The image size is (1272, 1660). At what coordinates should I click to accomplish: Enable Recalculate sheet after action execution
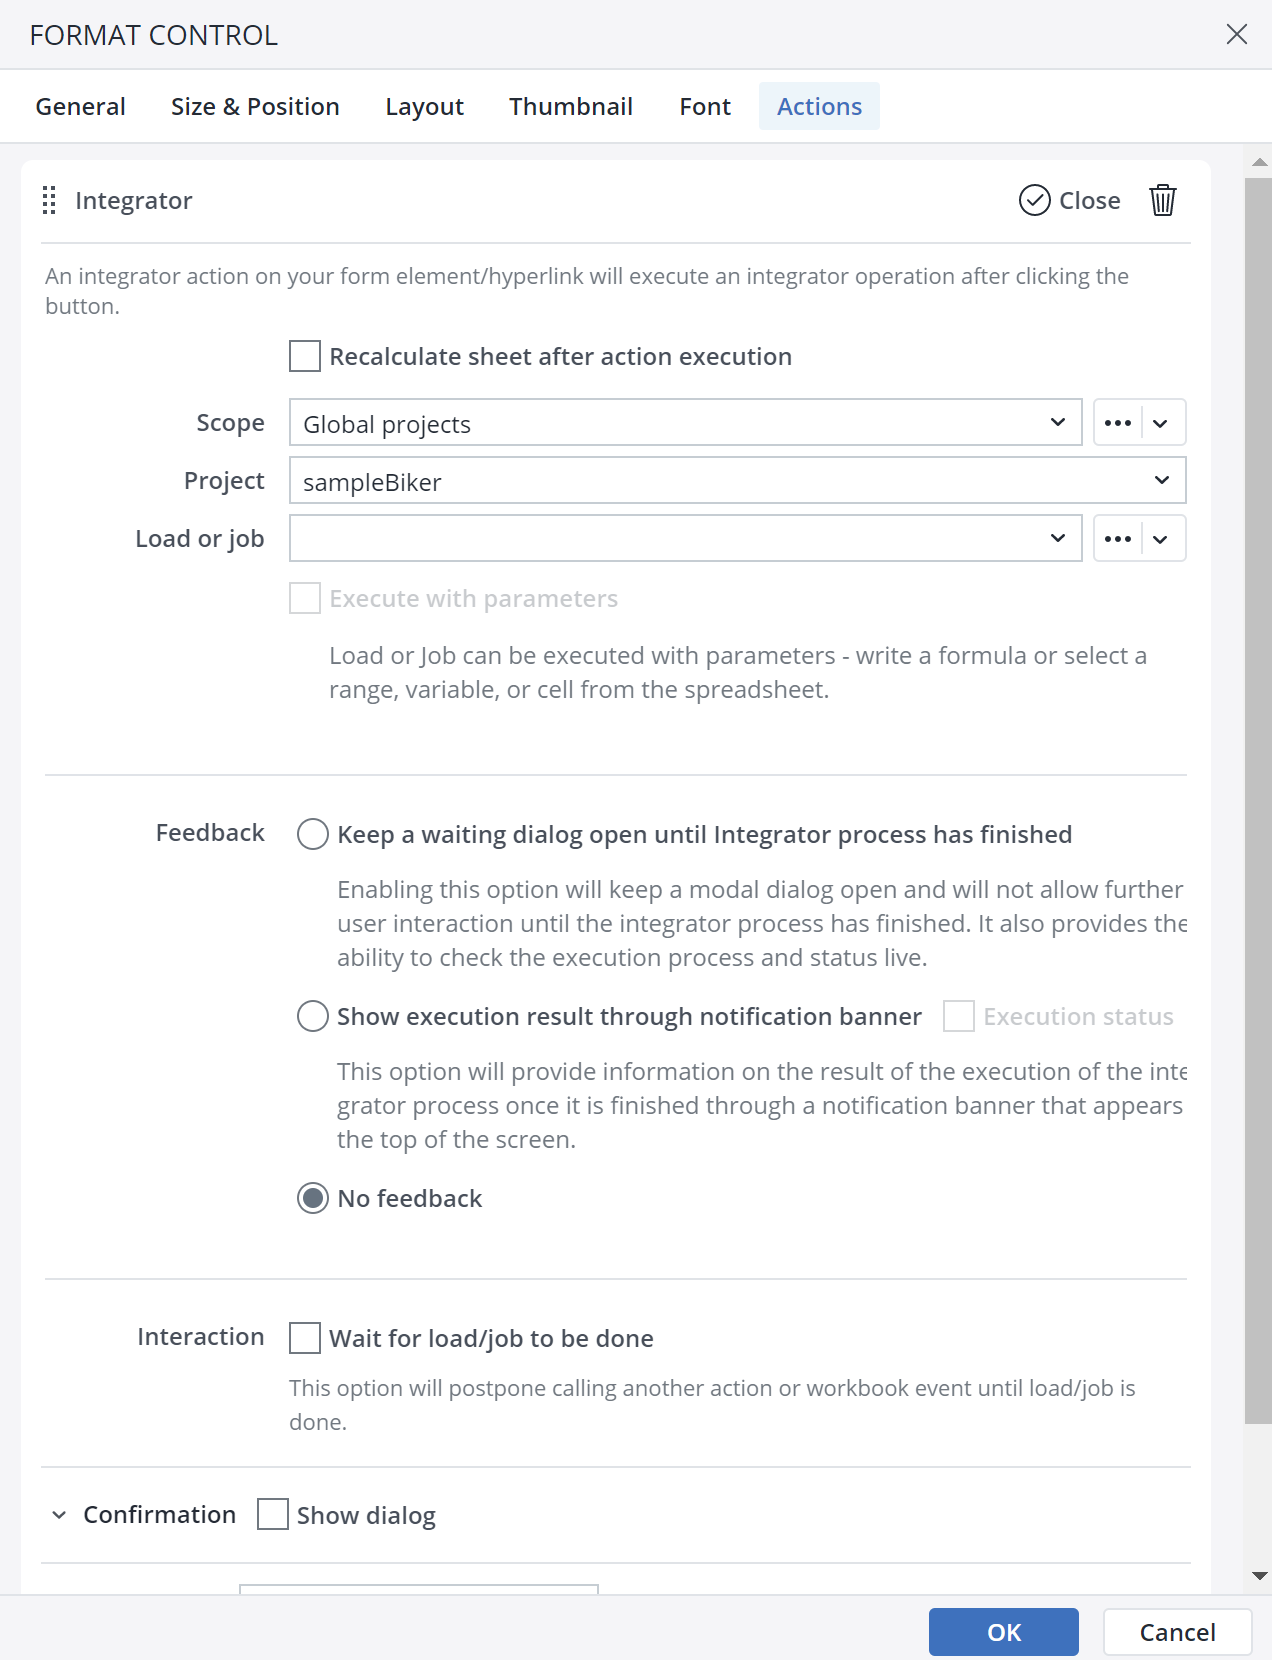pyautogui.click(x=304, y=356)
